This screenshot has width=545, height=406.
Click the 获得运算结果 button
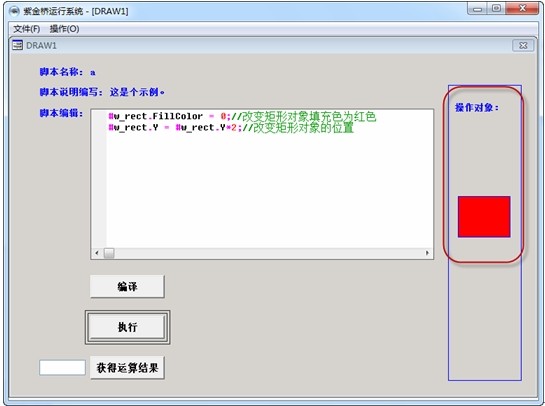[x=127, y=367]
